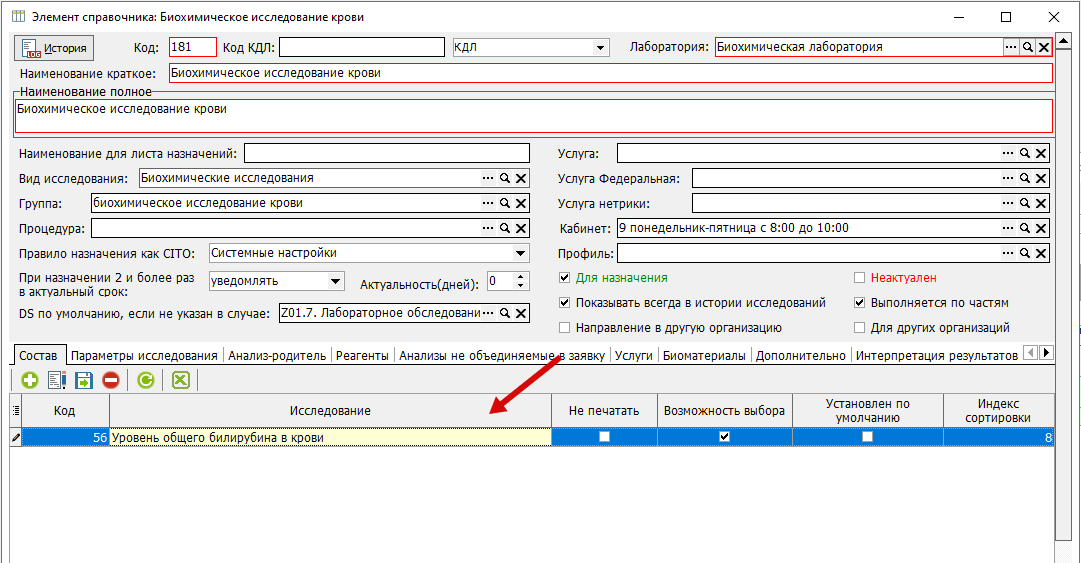
Task: Switch to the Дополнительно tab
Action: [x=800, y=356]
